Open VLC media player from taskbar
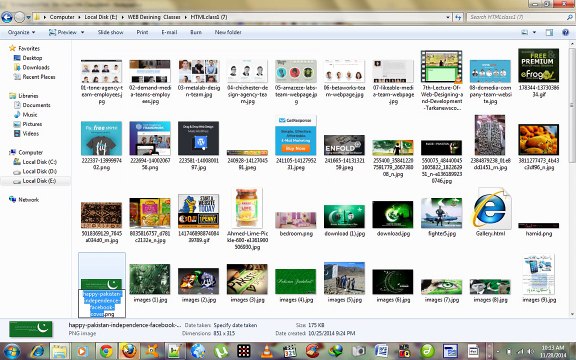Viewport: 576px width, 360px height. [267, 351]
